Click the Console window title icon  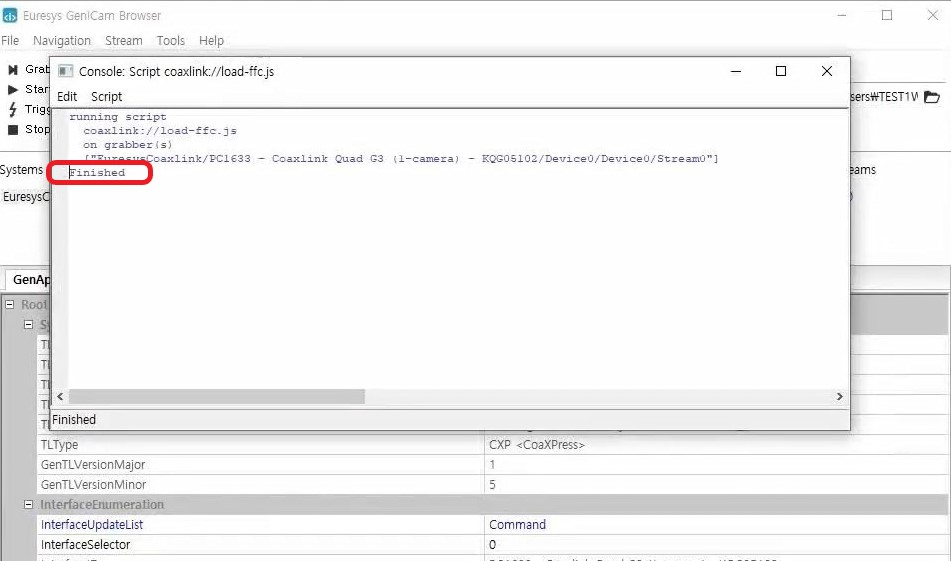pyautogui.click(x=65, y=71)
